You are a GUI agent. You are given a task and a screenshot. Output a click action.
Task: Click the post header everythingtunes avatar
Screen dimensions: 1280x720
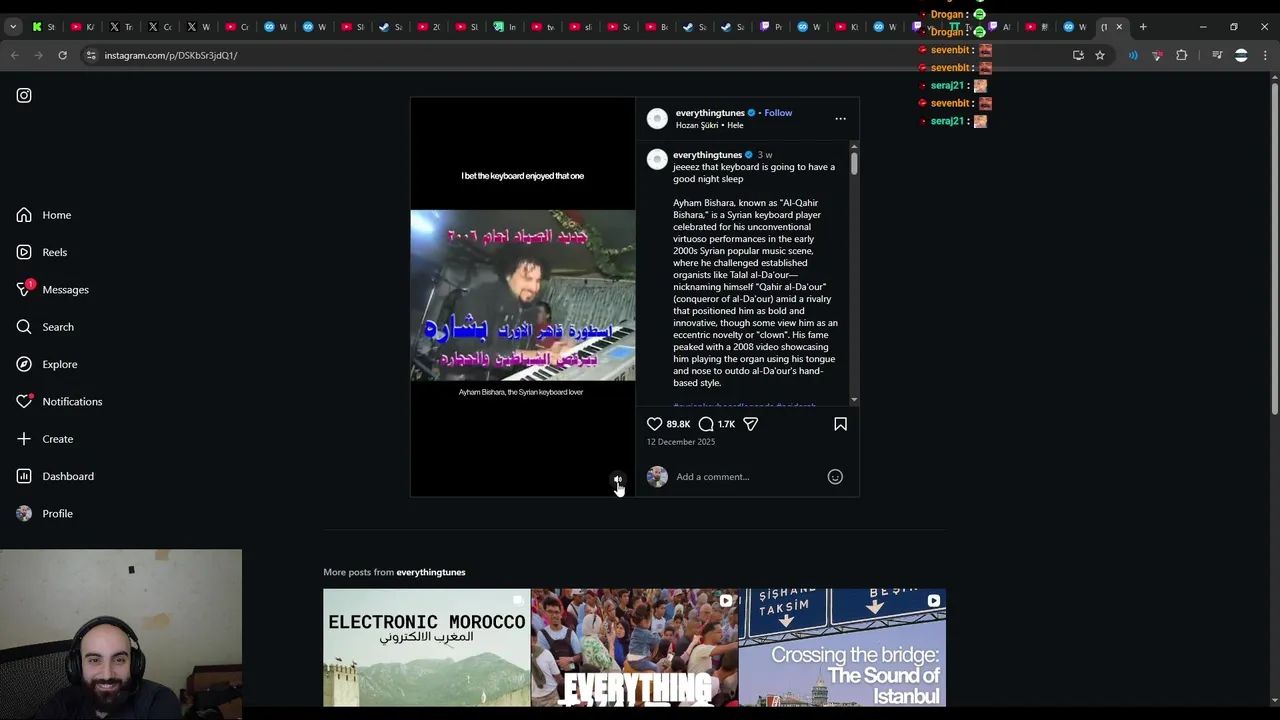point(657,119)
